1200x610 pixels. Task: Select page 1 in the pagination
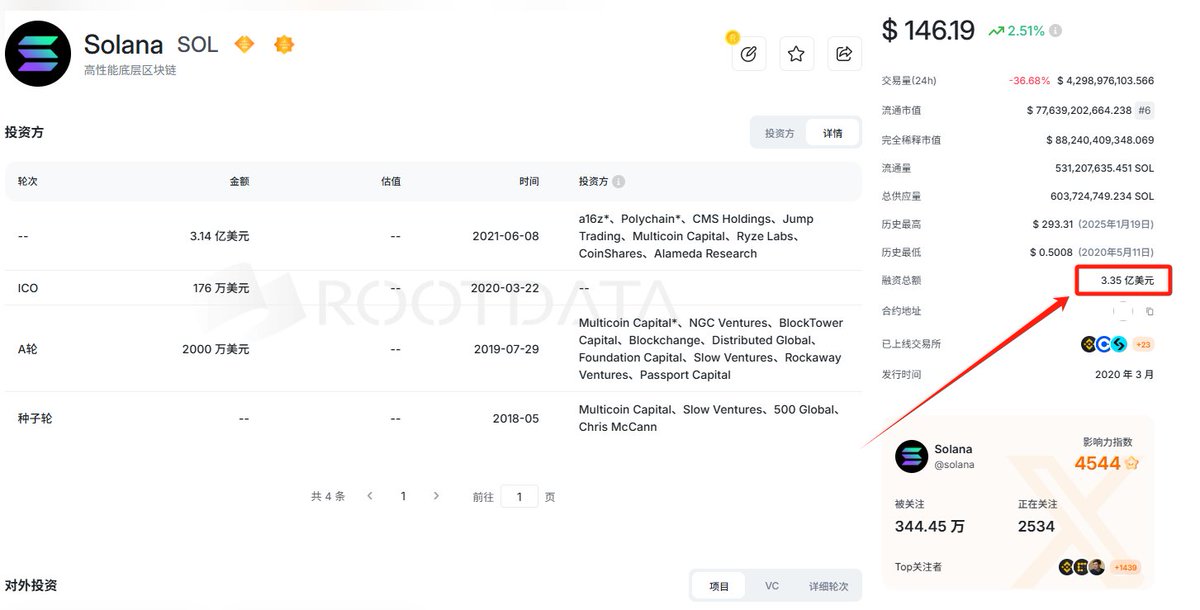[x=403, y=496]
